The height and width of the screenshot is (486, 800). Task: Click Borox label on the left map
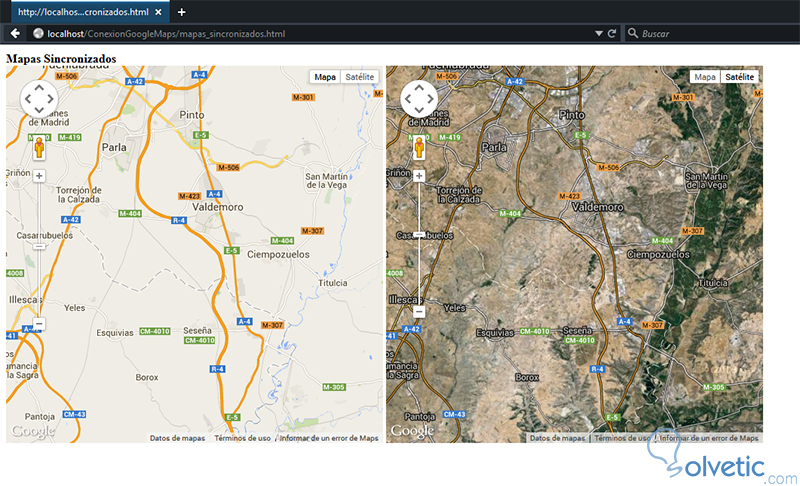(147, 377)
